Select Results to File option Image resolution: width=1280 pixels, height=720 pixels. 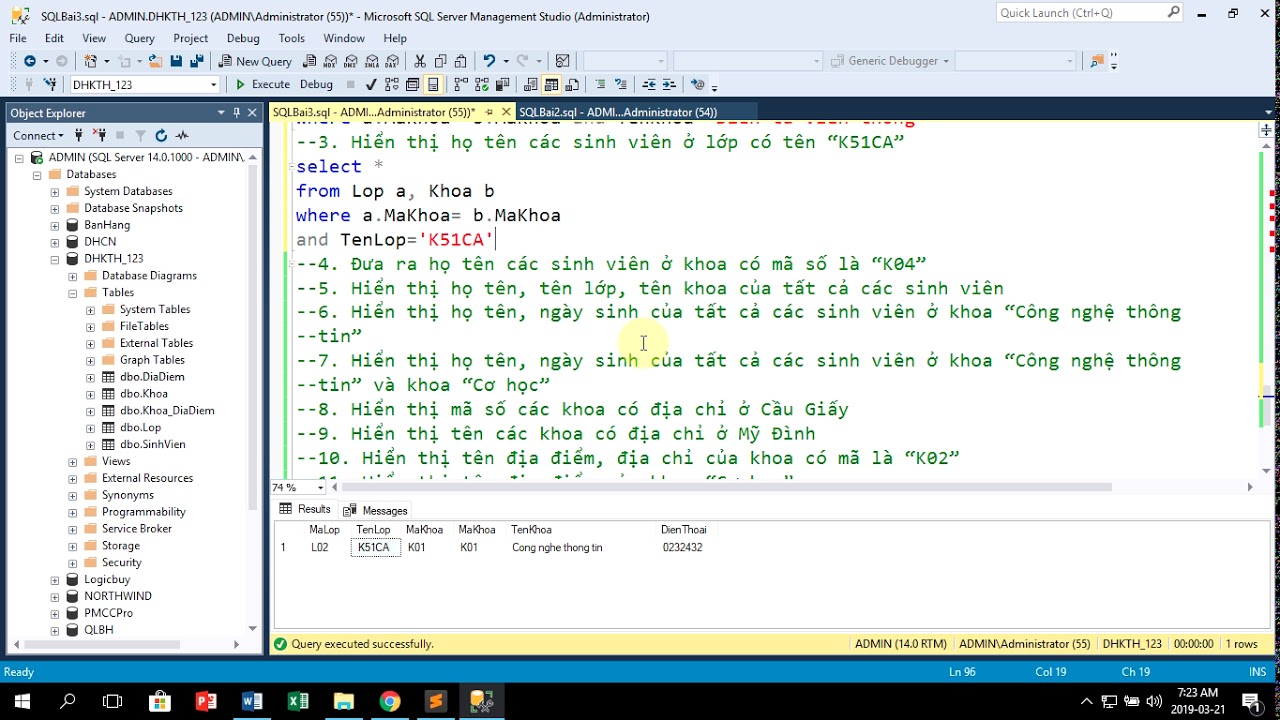(x=570, y=85)
